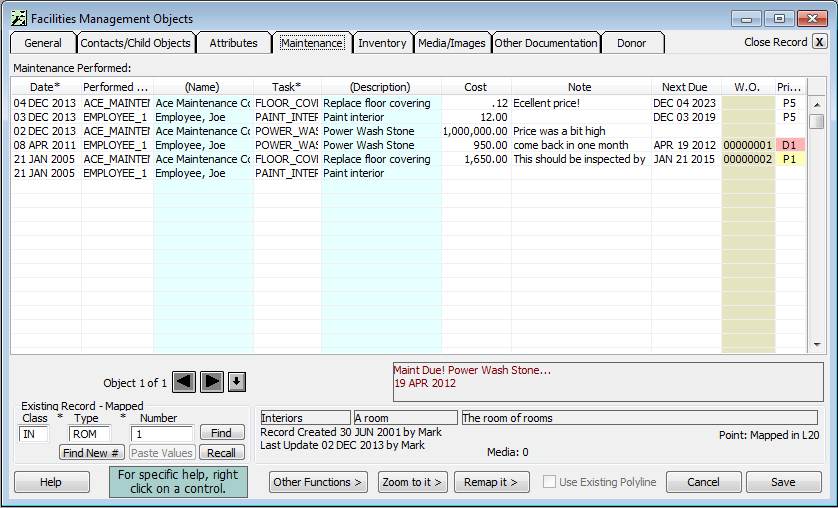Click scrollbar down arrow in maintenance grid
The height and width of the screenshot is (508, 838).
[x=817, y=345]
